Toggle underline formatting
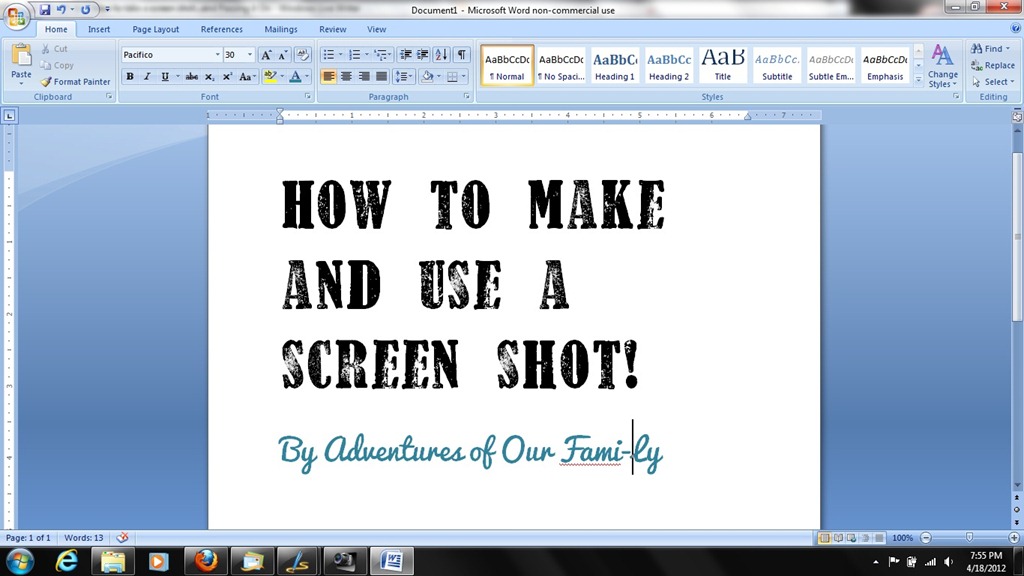Viewport: 1024px width, 576px height. click(x=165, y=76)
